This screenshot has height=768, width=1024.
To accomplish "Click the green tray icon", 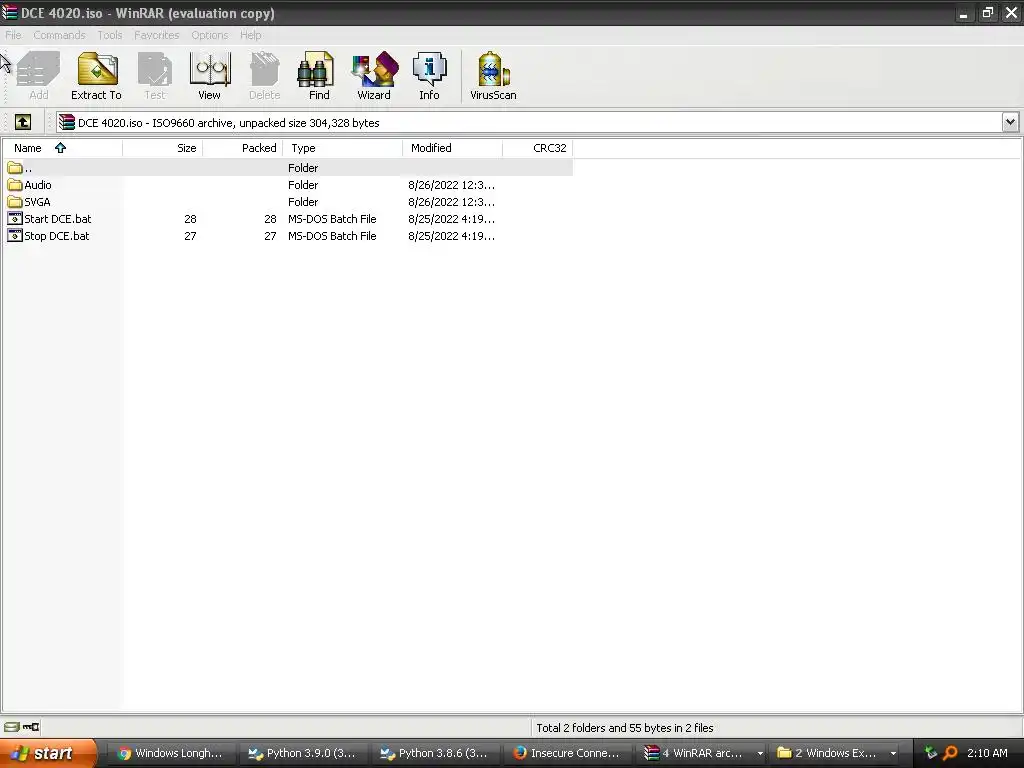I will point(931,753).
